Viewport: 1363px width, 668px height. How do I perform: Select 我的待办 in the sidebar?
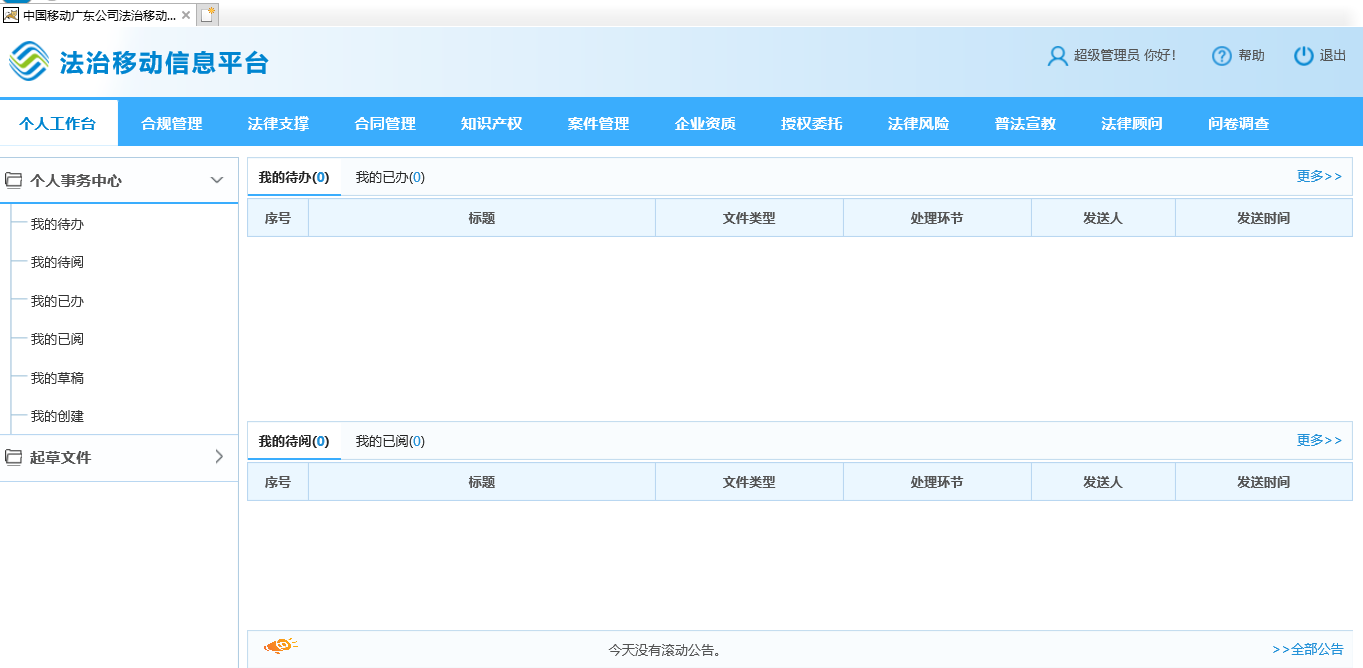coord(57,224)
